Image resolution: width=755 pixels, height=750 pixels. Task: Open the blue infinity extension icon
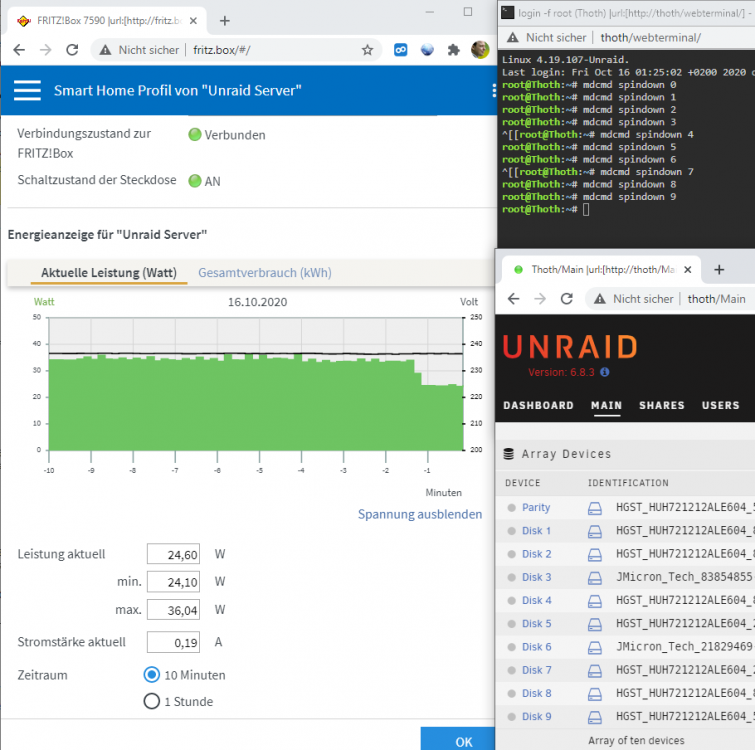(x=400, y=50)
